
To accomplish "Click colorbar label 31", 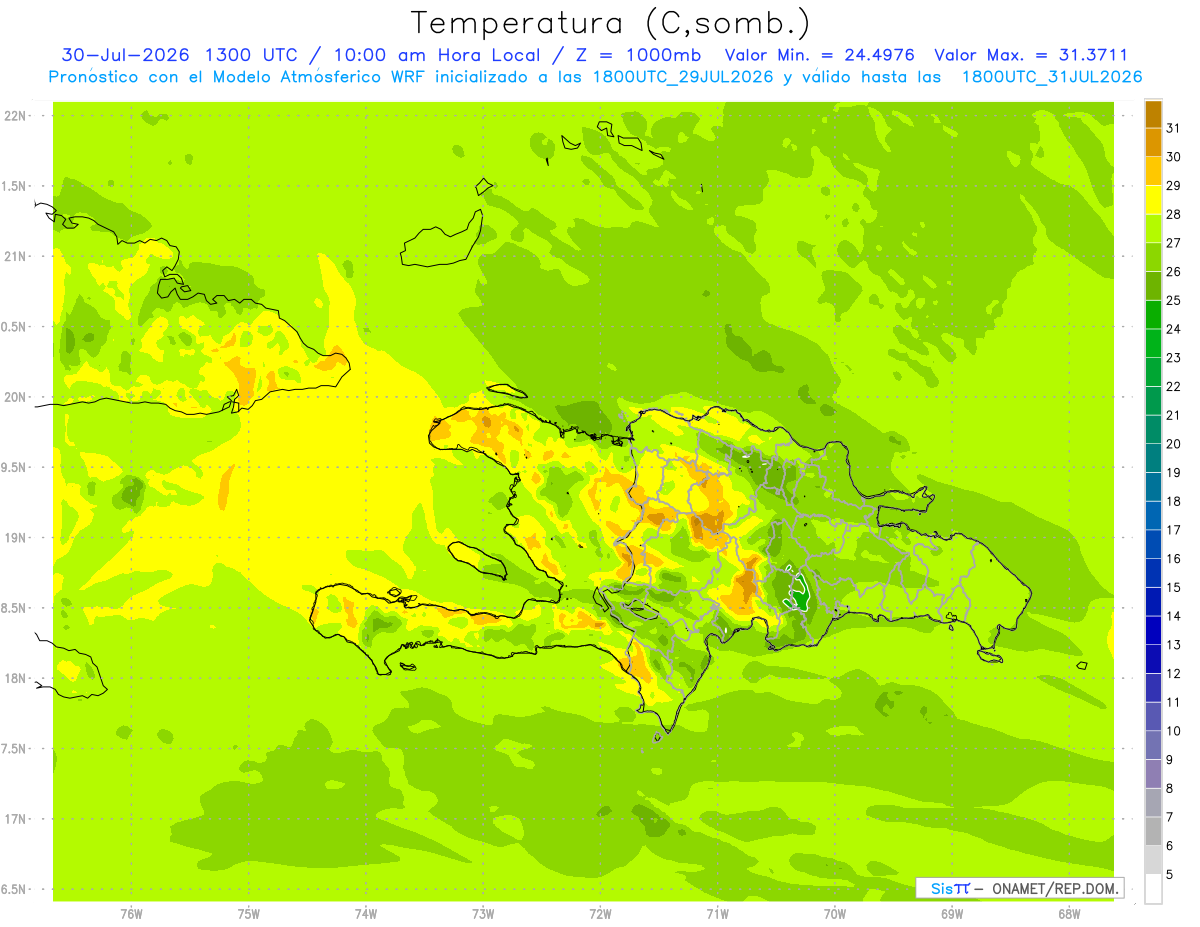I will 1174,128.
